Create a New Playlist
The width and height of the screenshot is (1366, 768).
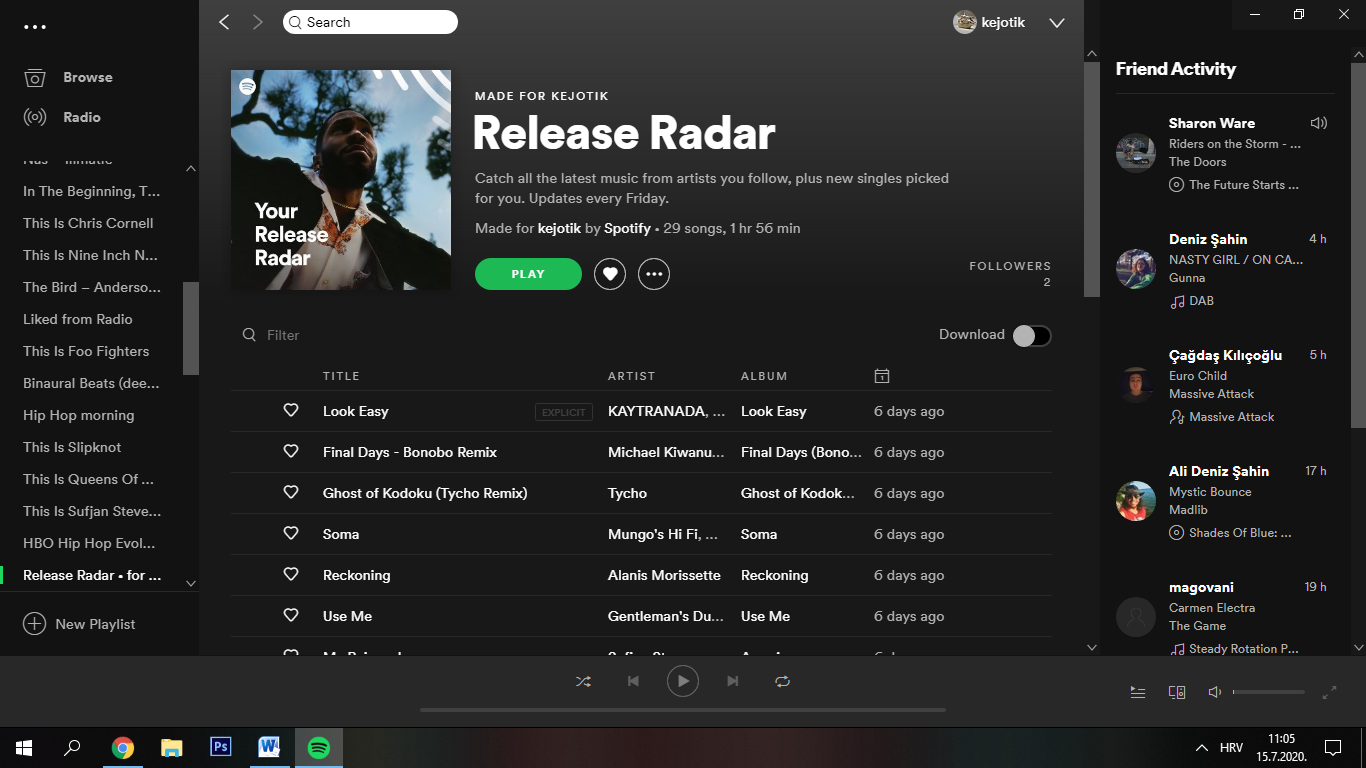click(x=79, y=624)
